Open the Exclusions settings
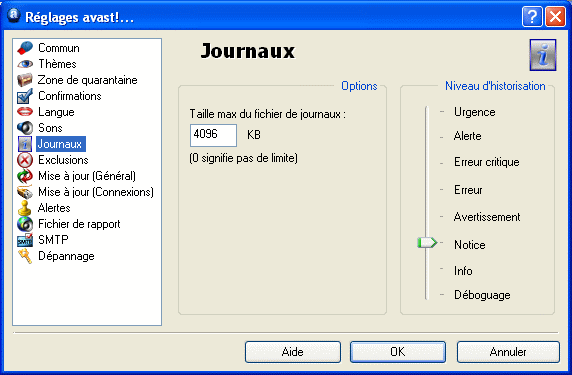Viewport: 572px width, 375px height. click(63, 160)
